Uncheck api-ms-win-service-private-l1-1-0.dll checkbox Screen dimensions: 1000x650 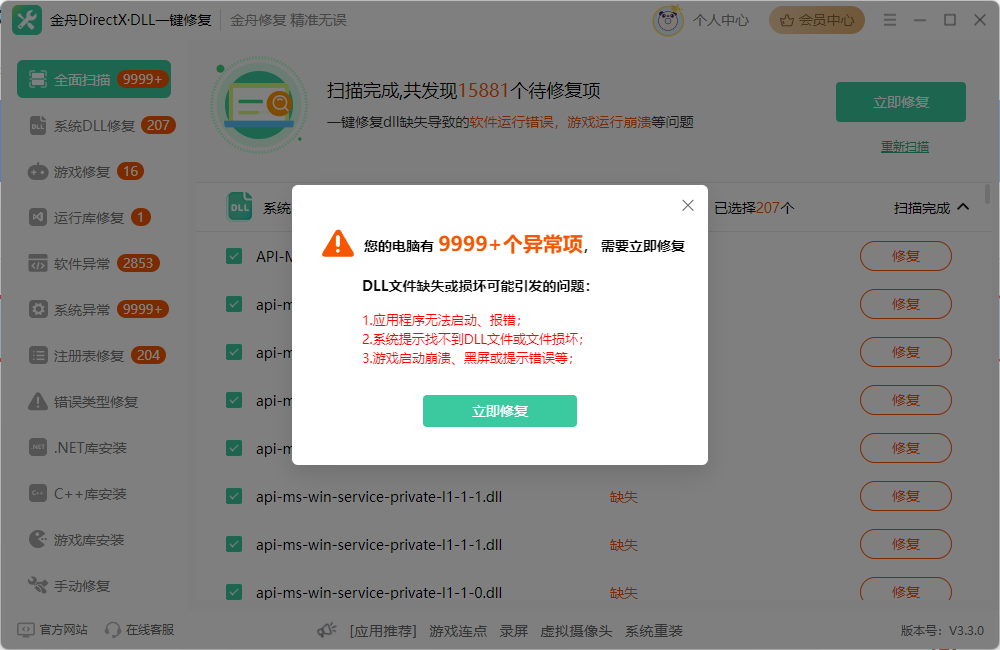pyautogui.click(x=234, y=592)
